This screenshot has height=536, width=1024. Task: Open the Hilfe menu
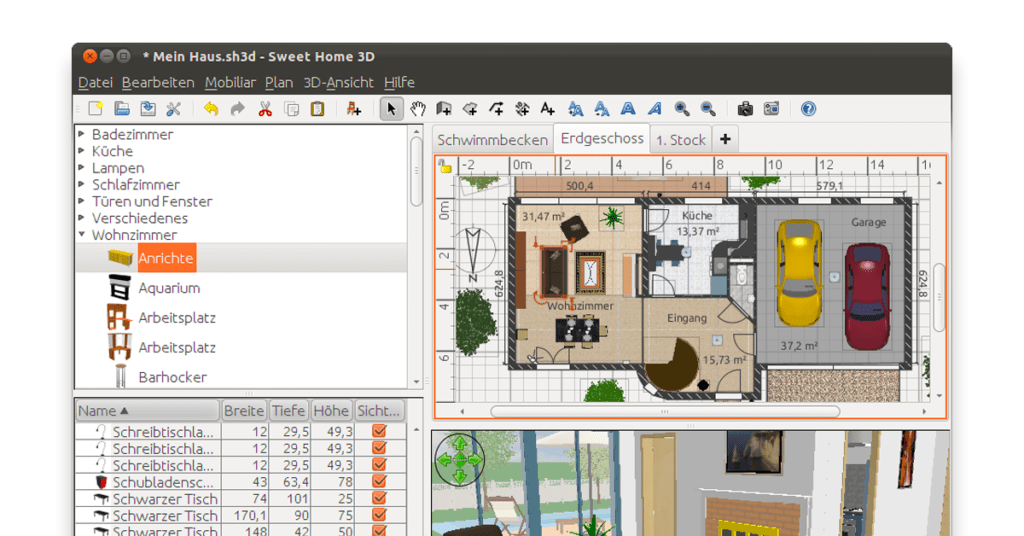pos(399,82)
